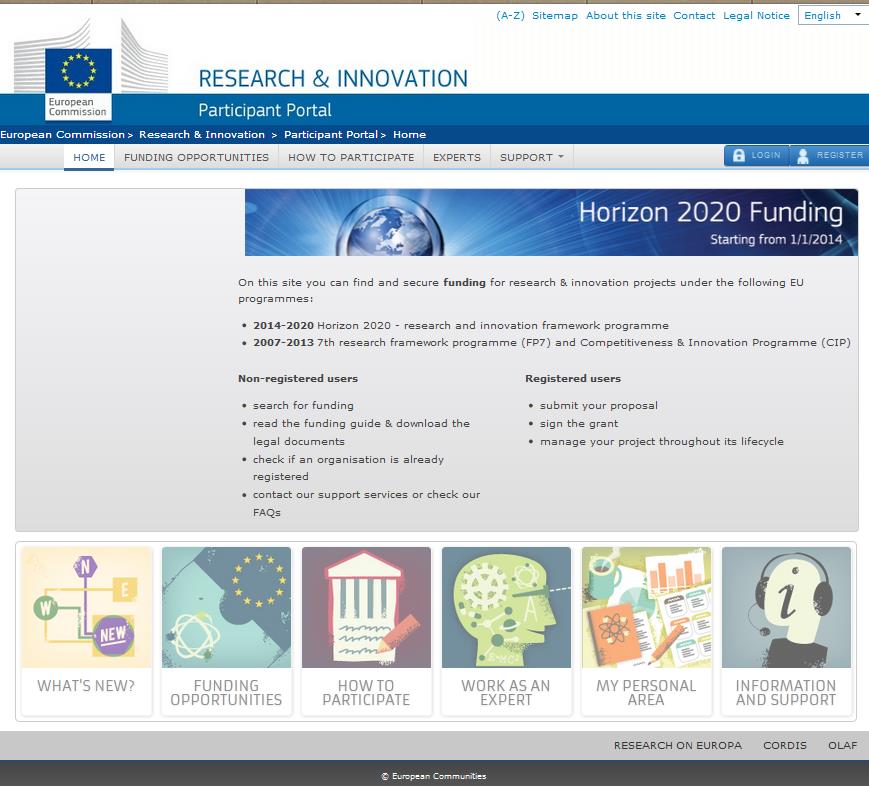
Task: Click the WORK AS AN EXPERT tile label
Action: [x=506, y=693]
